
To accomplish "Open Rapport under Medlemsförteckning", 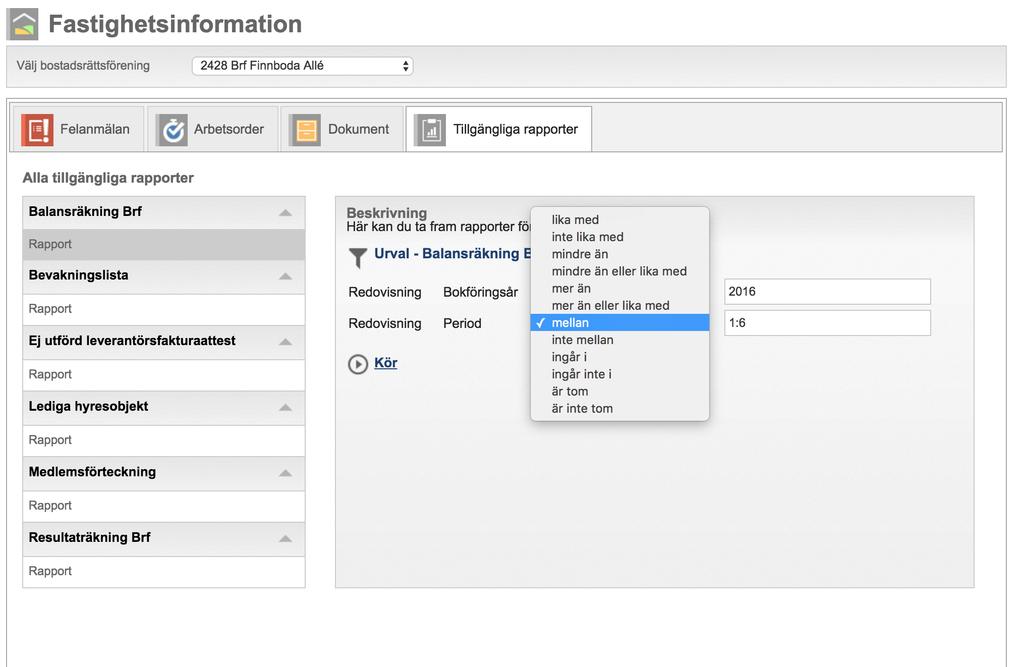I will pyautogui.click(x=164, y=506).
